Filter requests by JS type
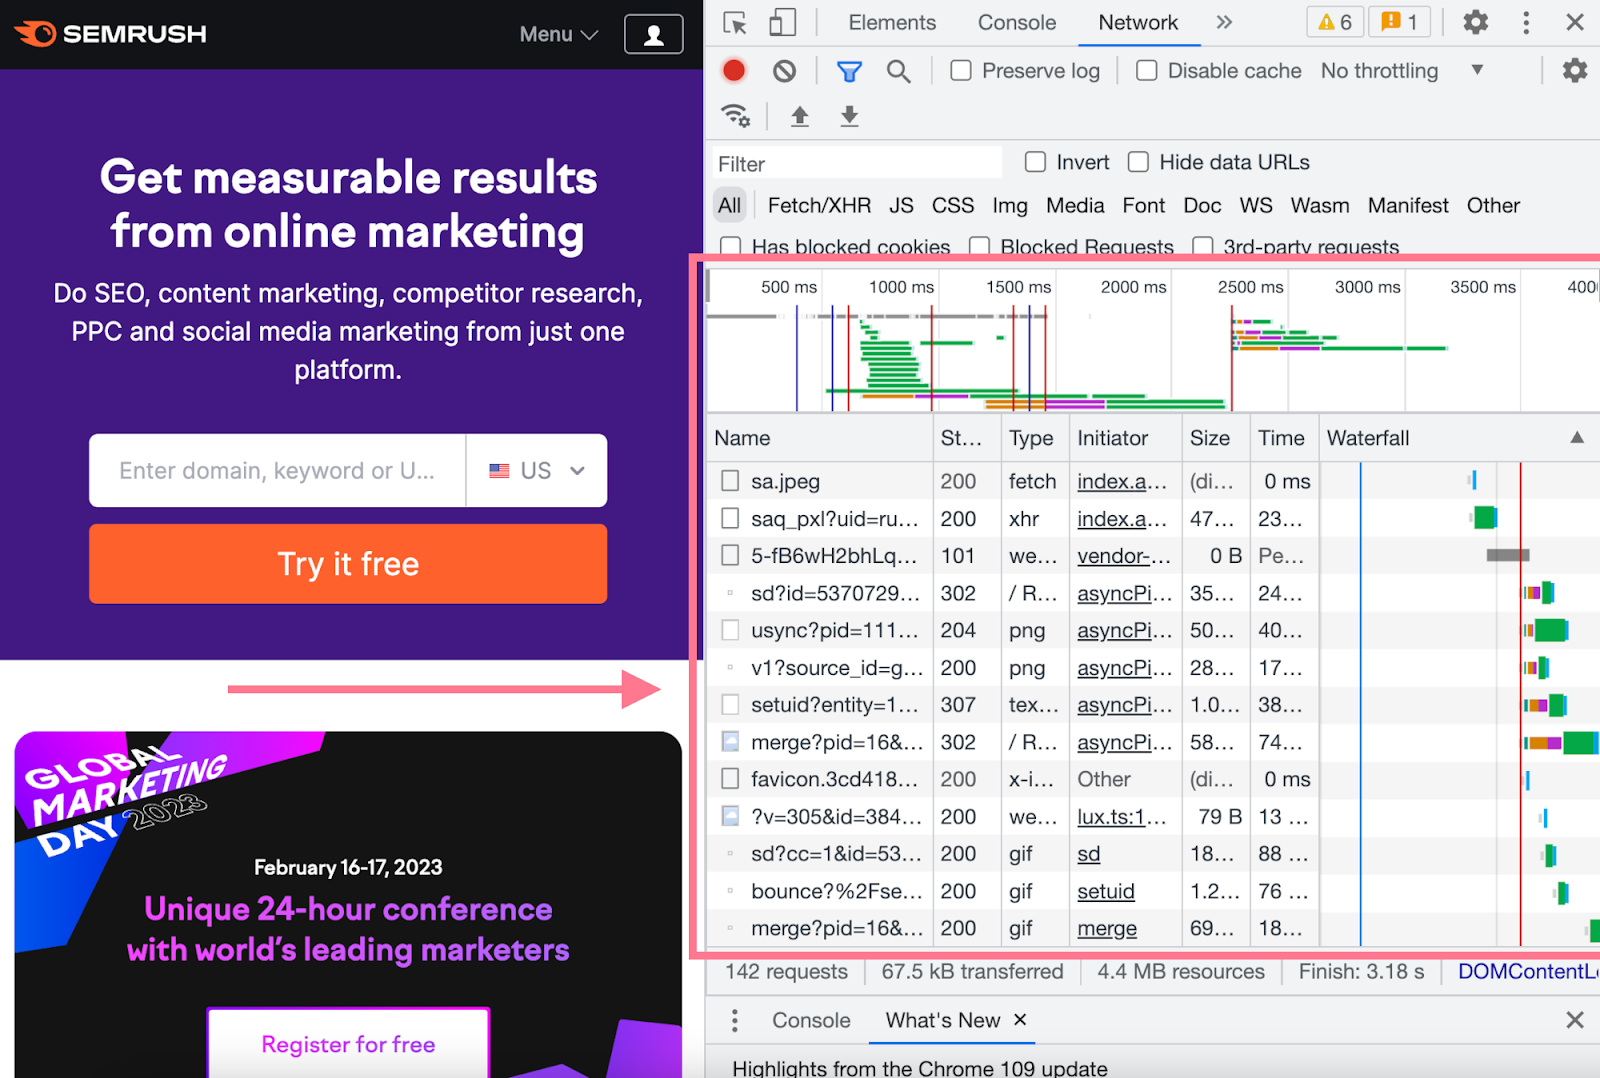 tap(901, 206)
